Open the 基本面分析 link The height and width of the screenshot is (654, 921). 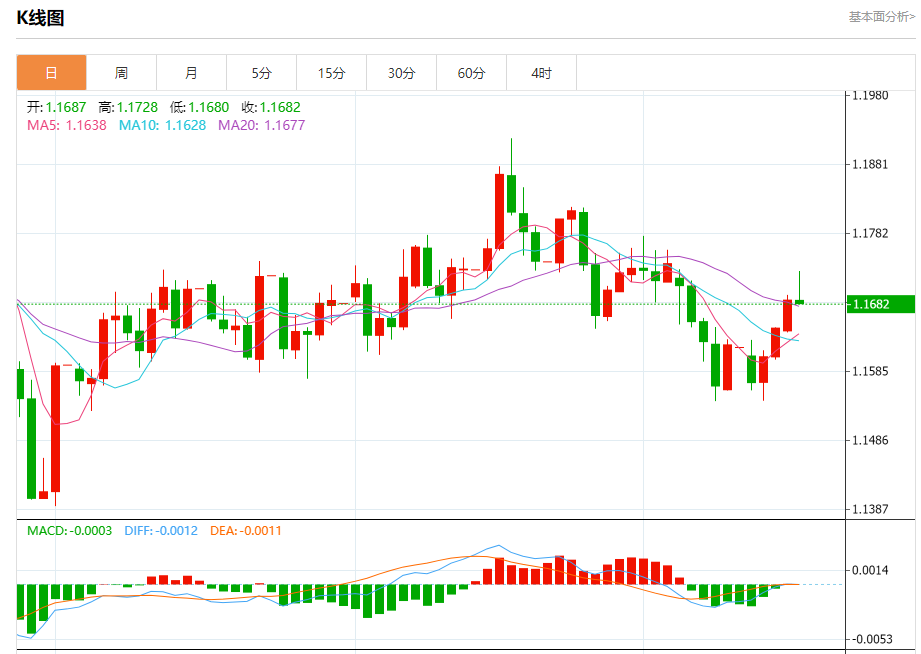click(x=880, y=16)
